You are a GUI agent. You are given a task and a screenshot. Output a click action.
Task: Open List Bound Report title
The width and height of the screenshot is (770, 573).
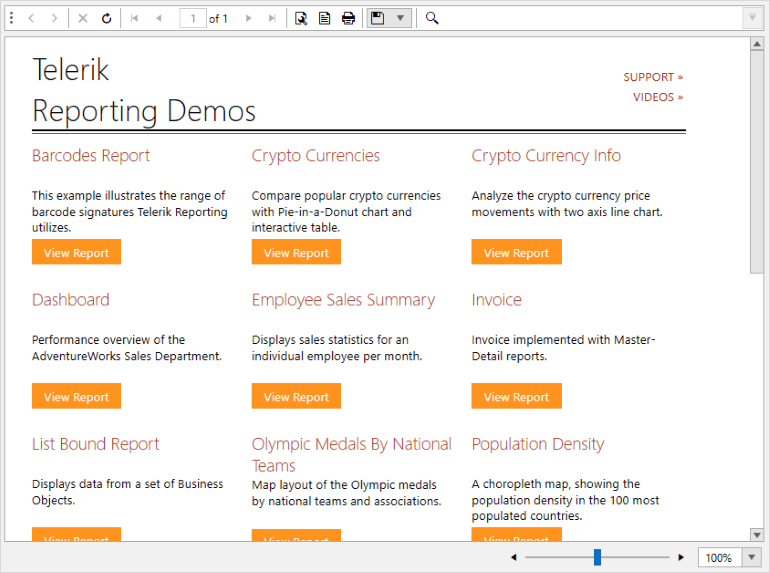[x=96, y=444]
